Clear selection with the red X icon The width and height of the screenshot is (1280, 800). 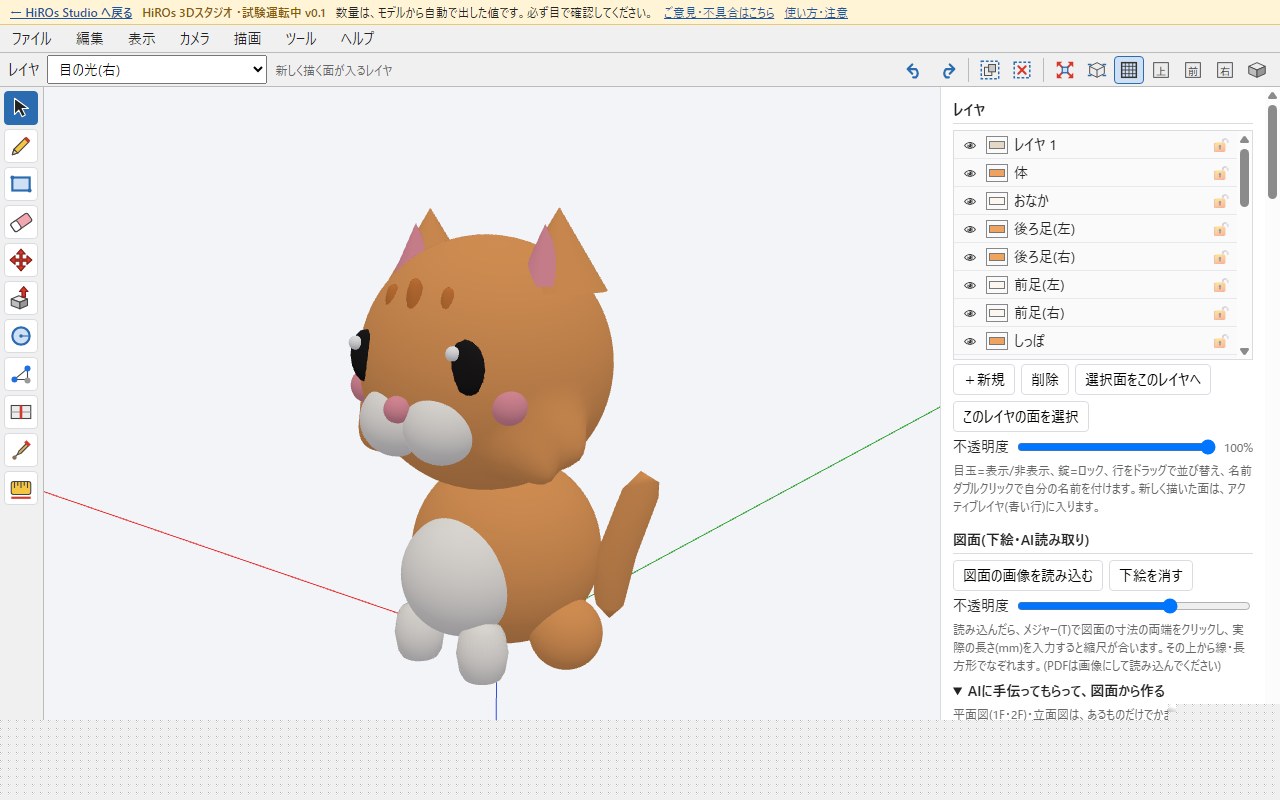pos(1022,70)
